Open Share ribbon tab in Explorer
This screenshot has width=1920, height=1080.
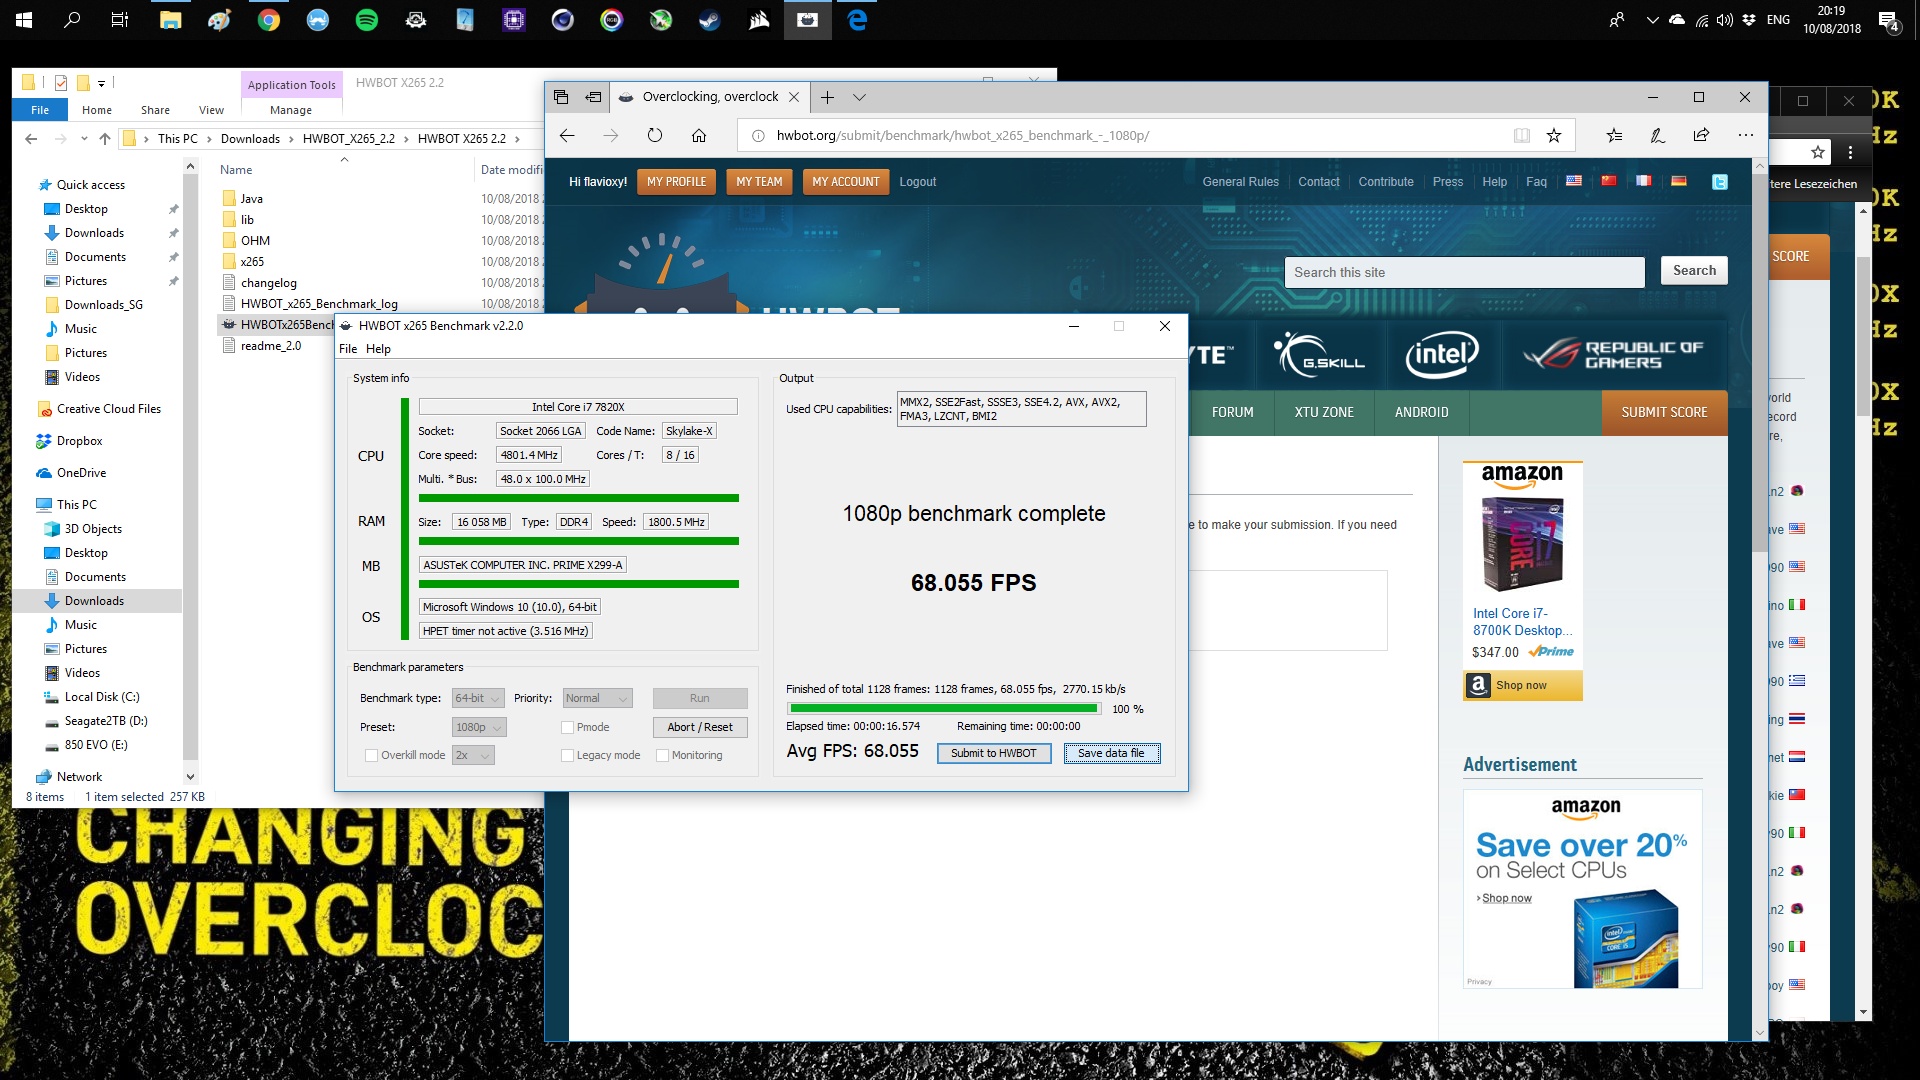pyautogui.click(x=155, y=110)
